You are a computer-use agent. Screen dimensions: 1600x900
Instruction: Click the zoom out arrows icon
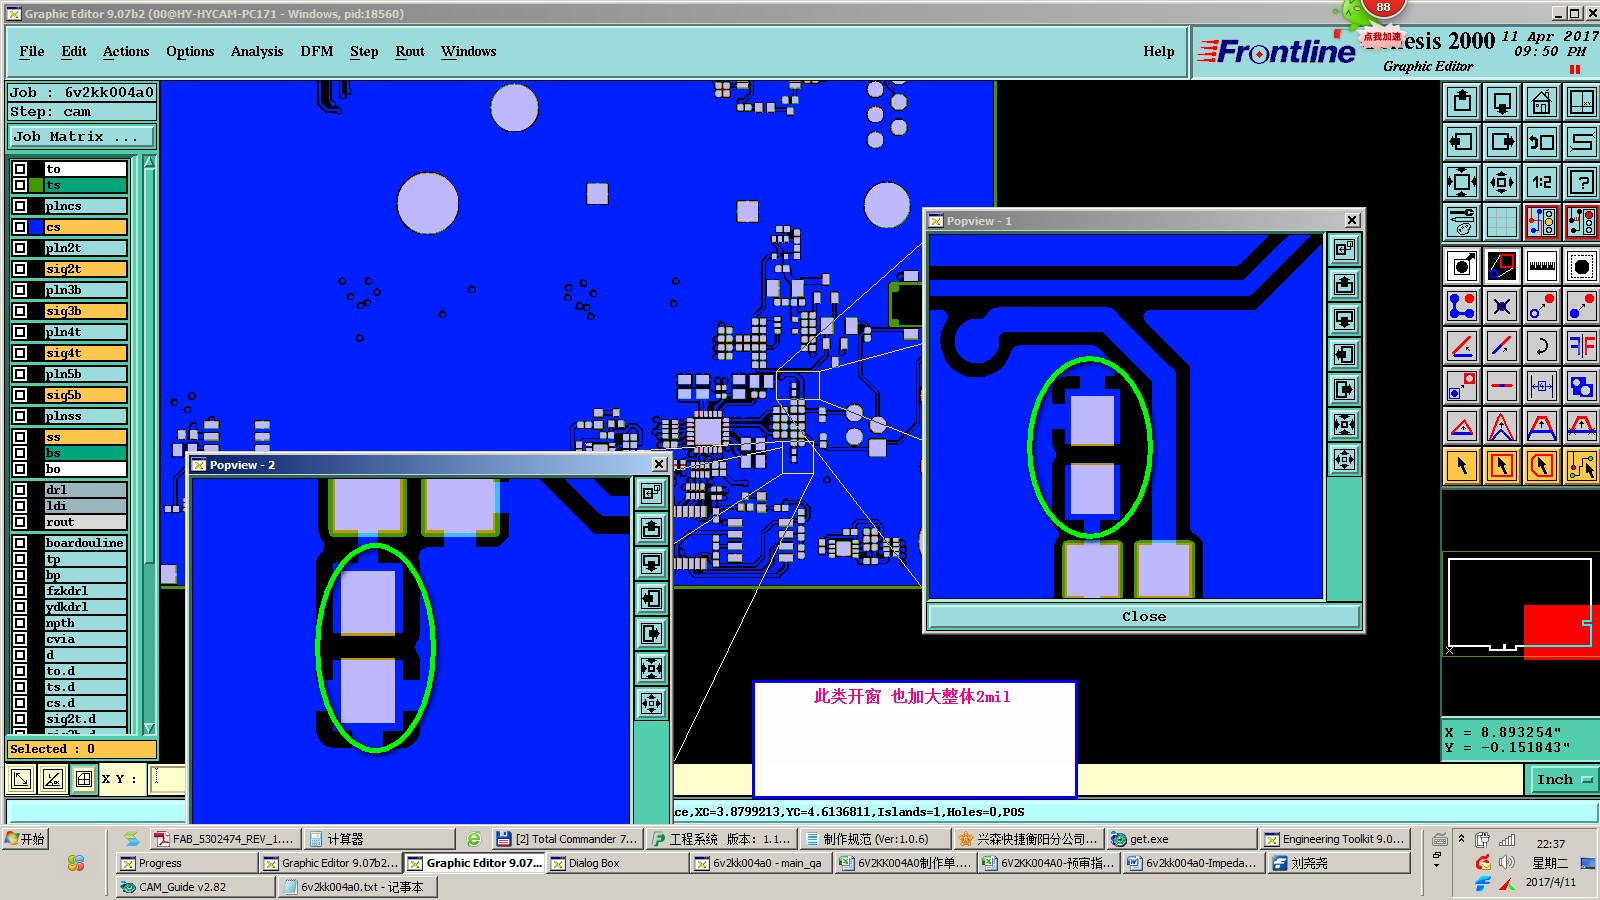tap(1502, 182)
